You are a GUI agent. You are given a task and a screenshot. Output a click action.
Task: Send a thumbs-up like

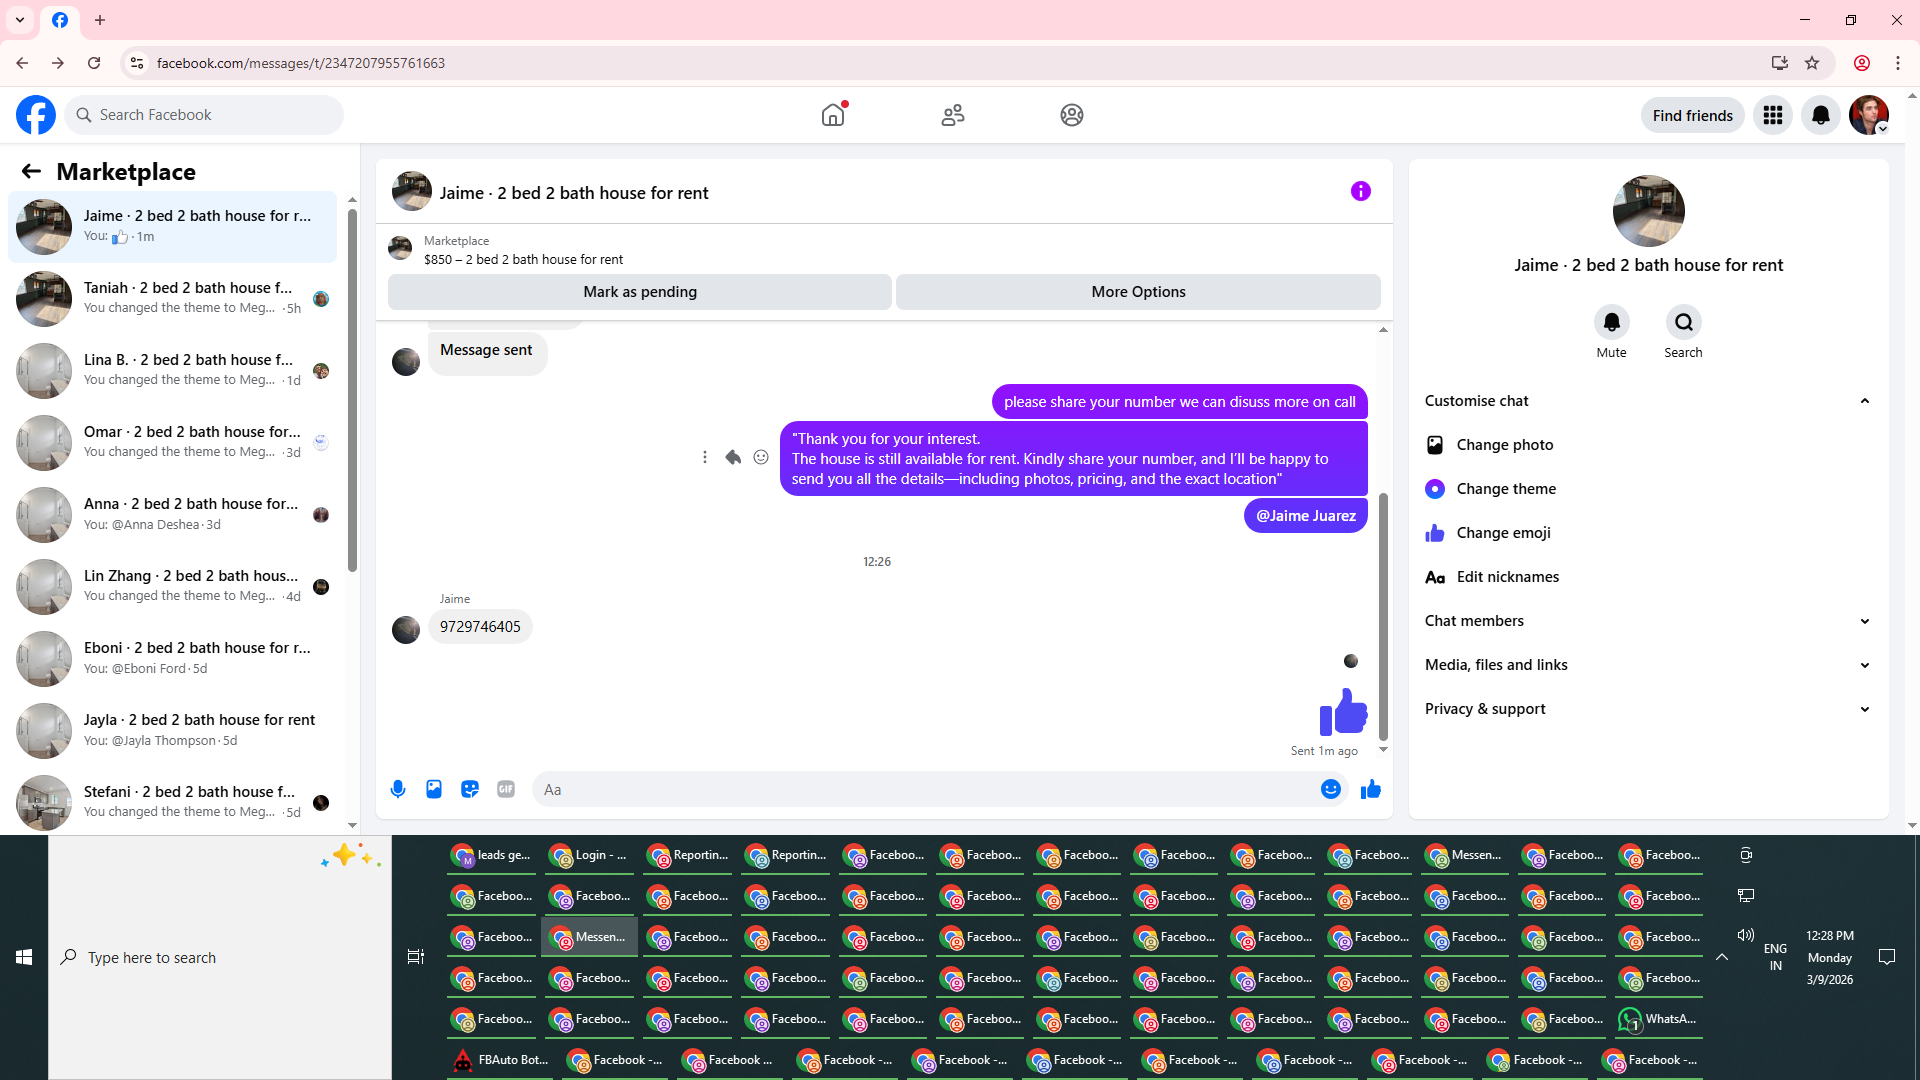point(1371,789)
